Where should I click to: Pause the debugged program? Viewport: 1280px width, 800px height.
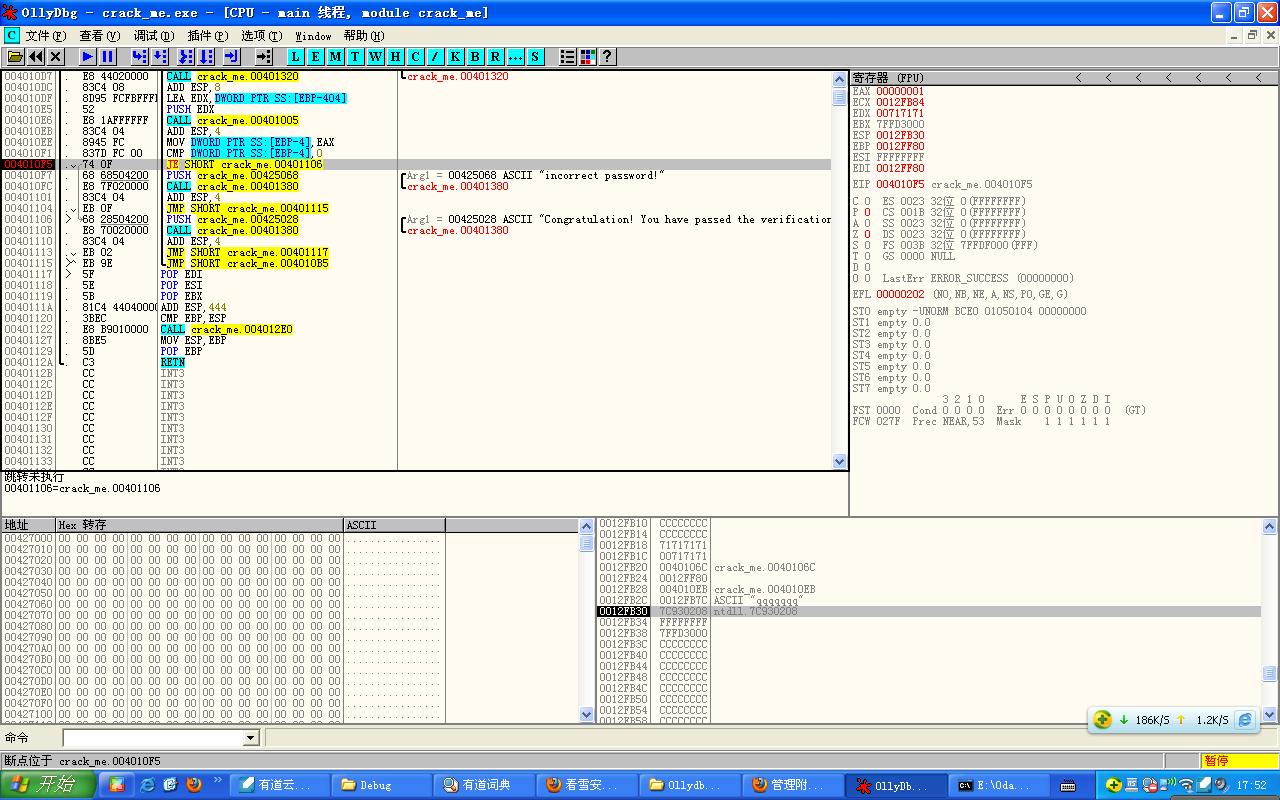click(108, 57)
